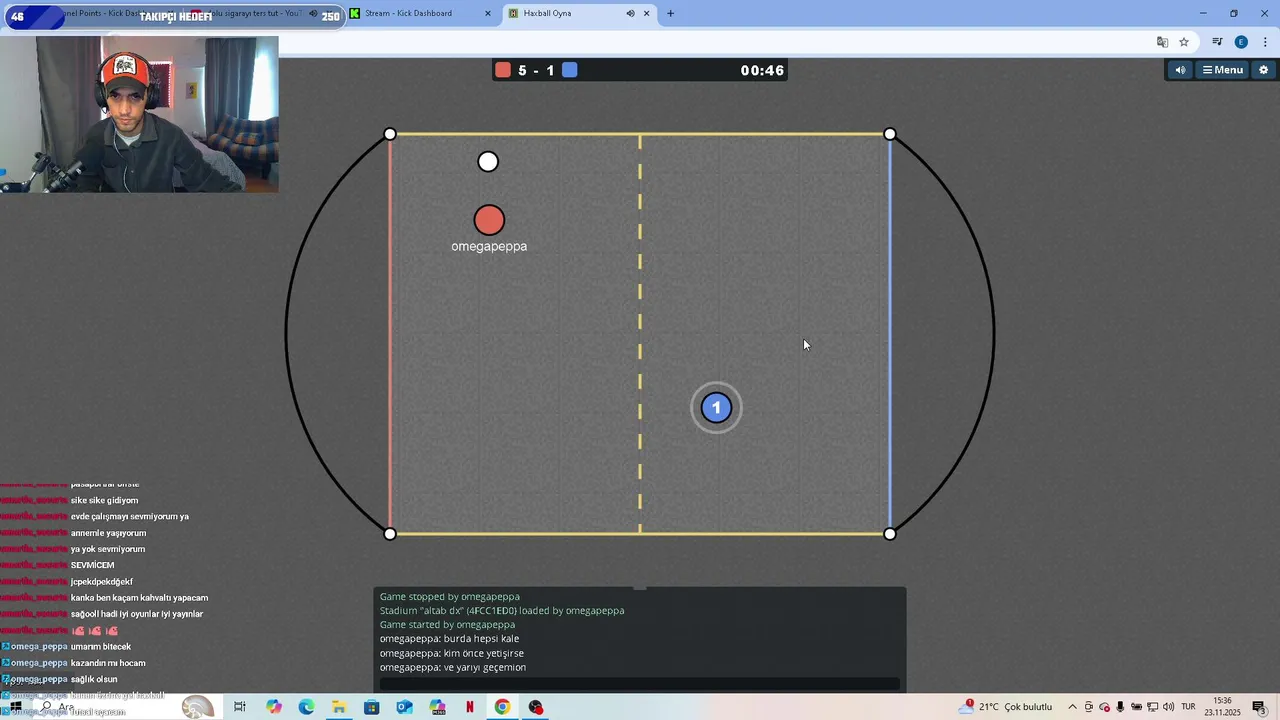Mute the Haxball Oyna tab audio icon
This screenshot has width=1280, height=720.
[630, 13]
